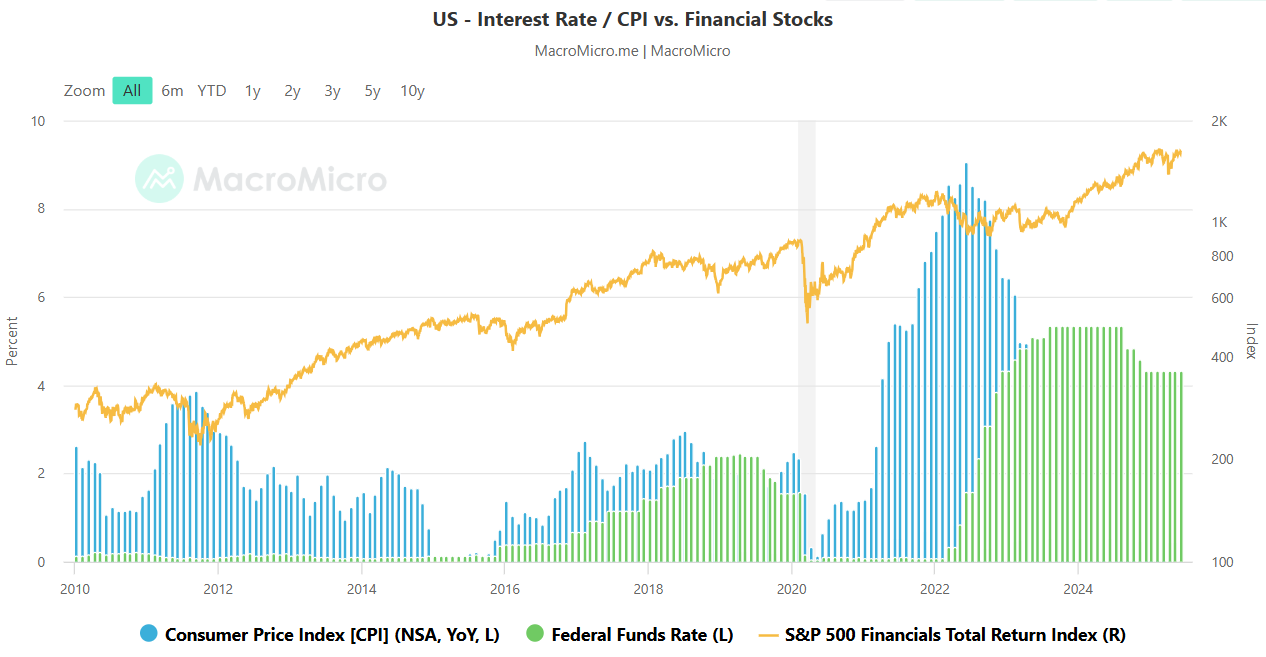Screen dimensions: 1266x657
Task: Hide the Federal Funds Rate series label
Action: click(642, 634)
